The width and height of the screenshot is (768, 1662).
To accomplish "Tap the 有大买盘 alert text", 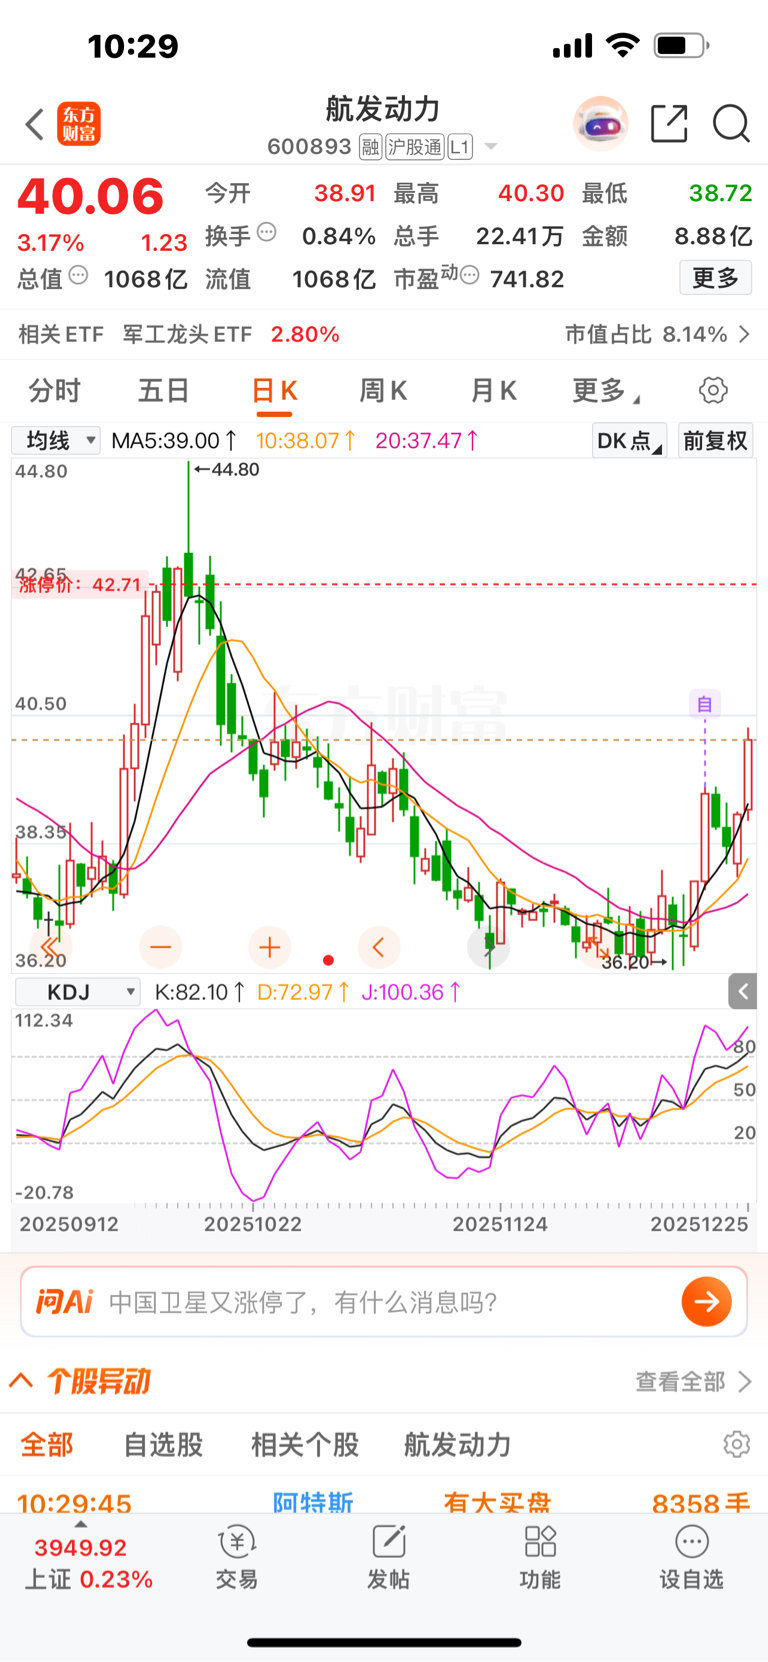I will coord(497,1502).
